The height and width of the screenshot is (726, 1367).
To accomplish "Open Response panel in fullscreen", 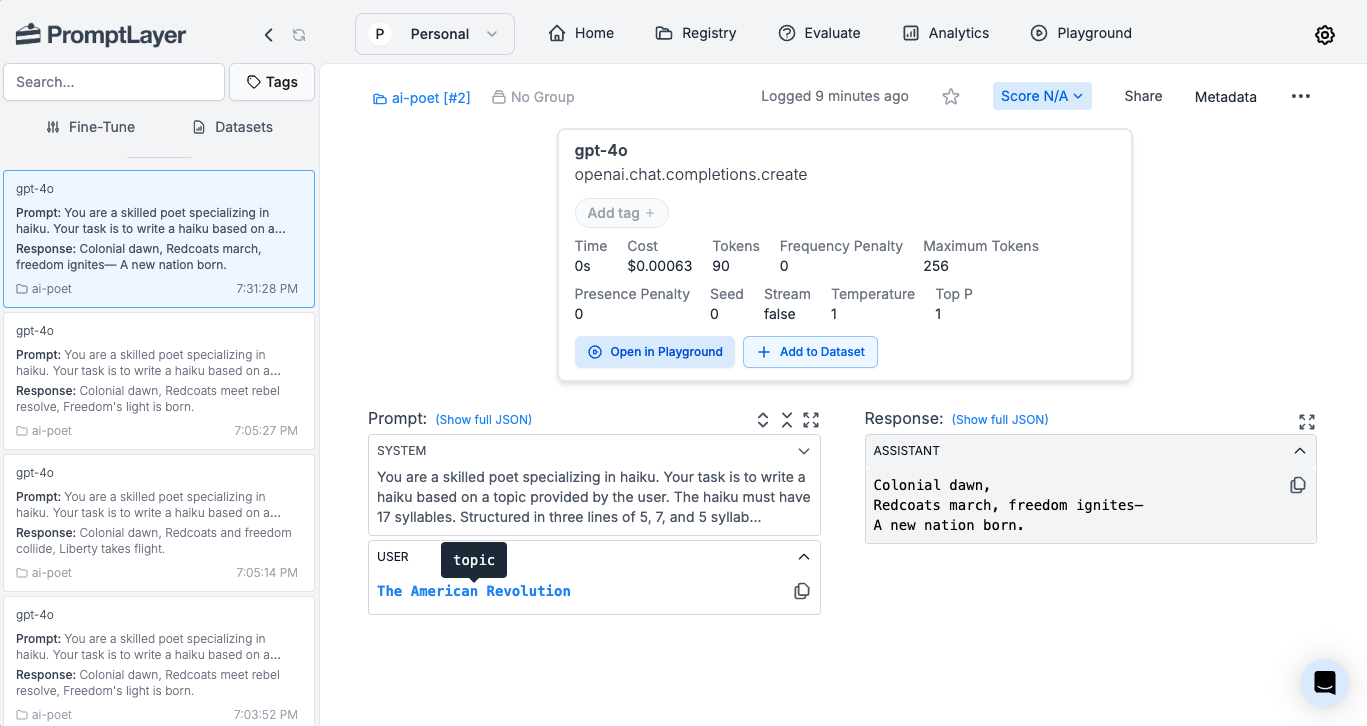I will tap(1307, 422).
